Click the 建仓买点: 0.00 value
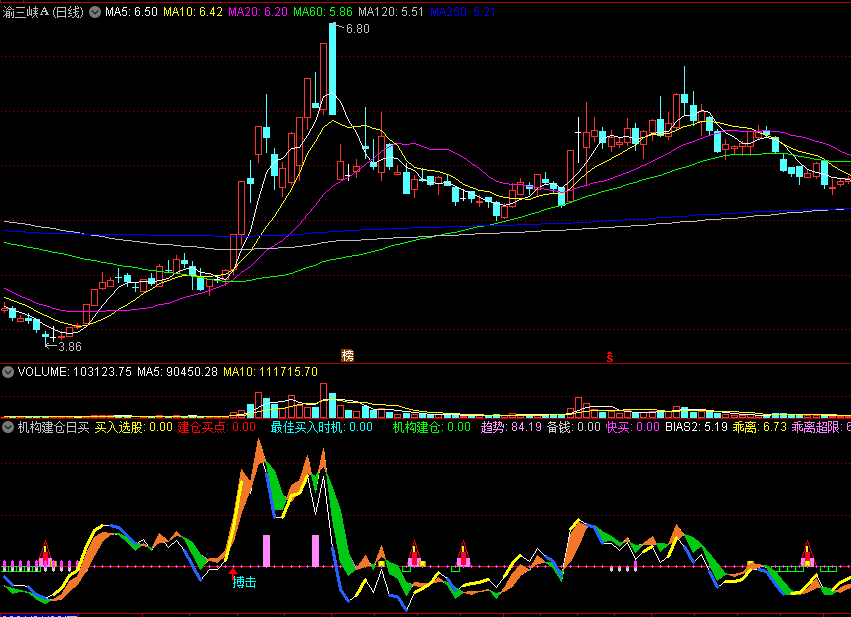 tap(217, 427)
